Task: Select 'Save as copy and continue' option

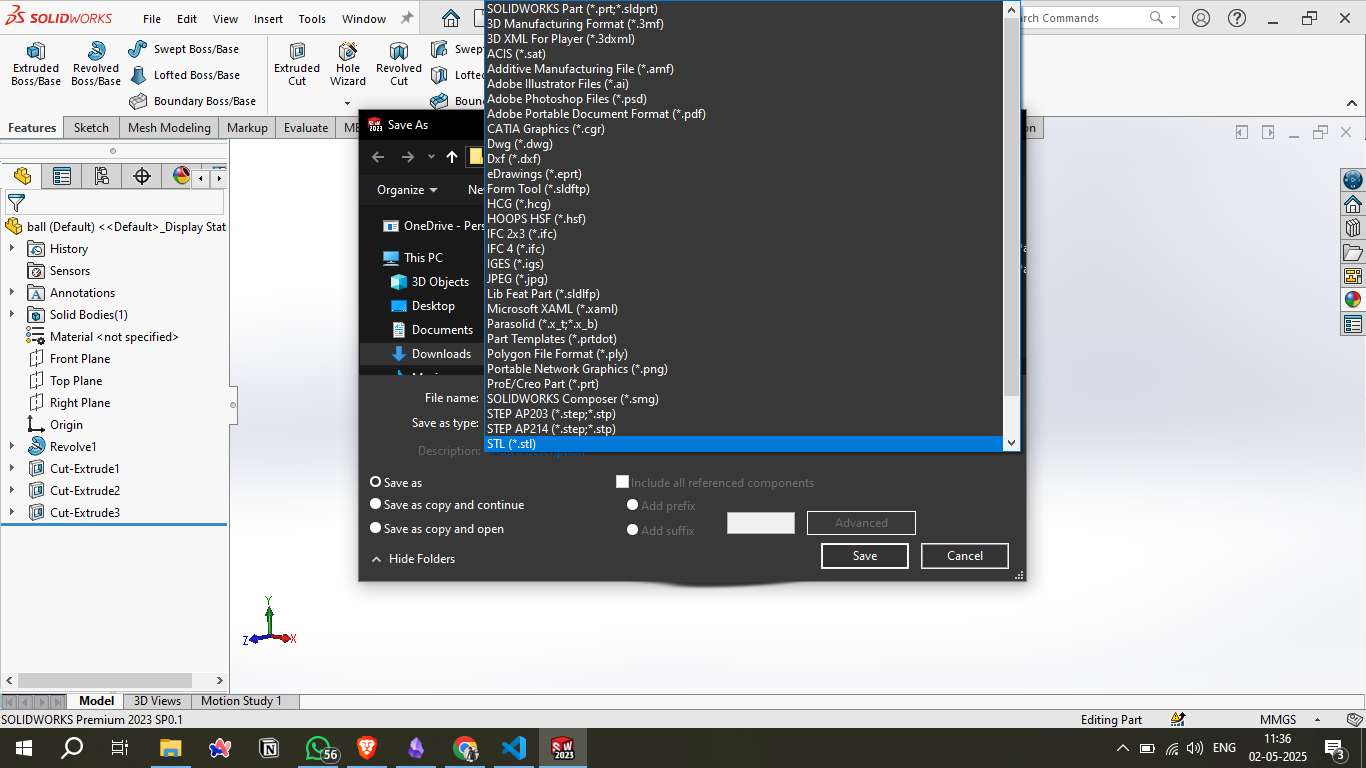Action: (376, 505)
